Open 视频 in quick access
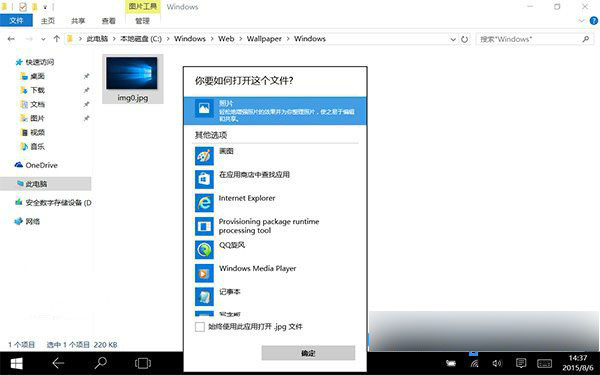This screenshot has height=375, width=600. tap(38, 132)
